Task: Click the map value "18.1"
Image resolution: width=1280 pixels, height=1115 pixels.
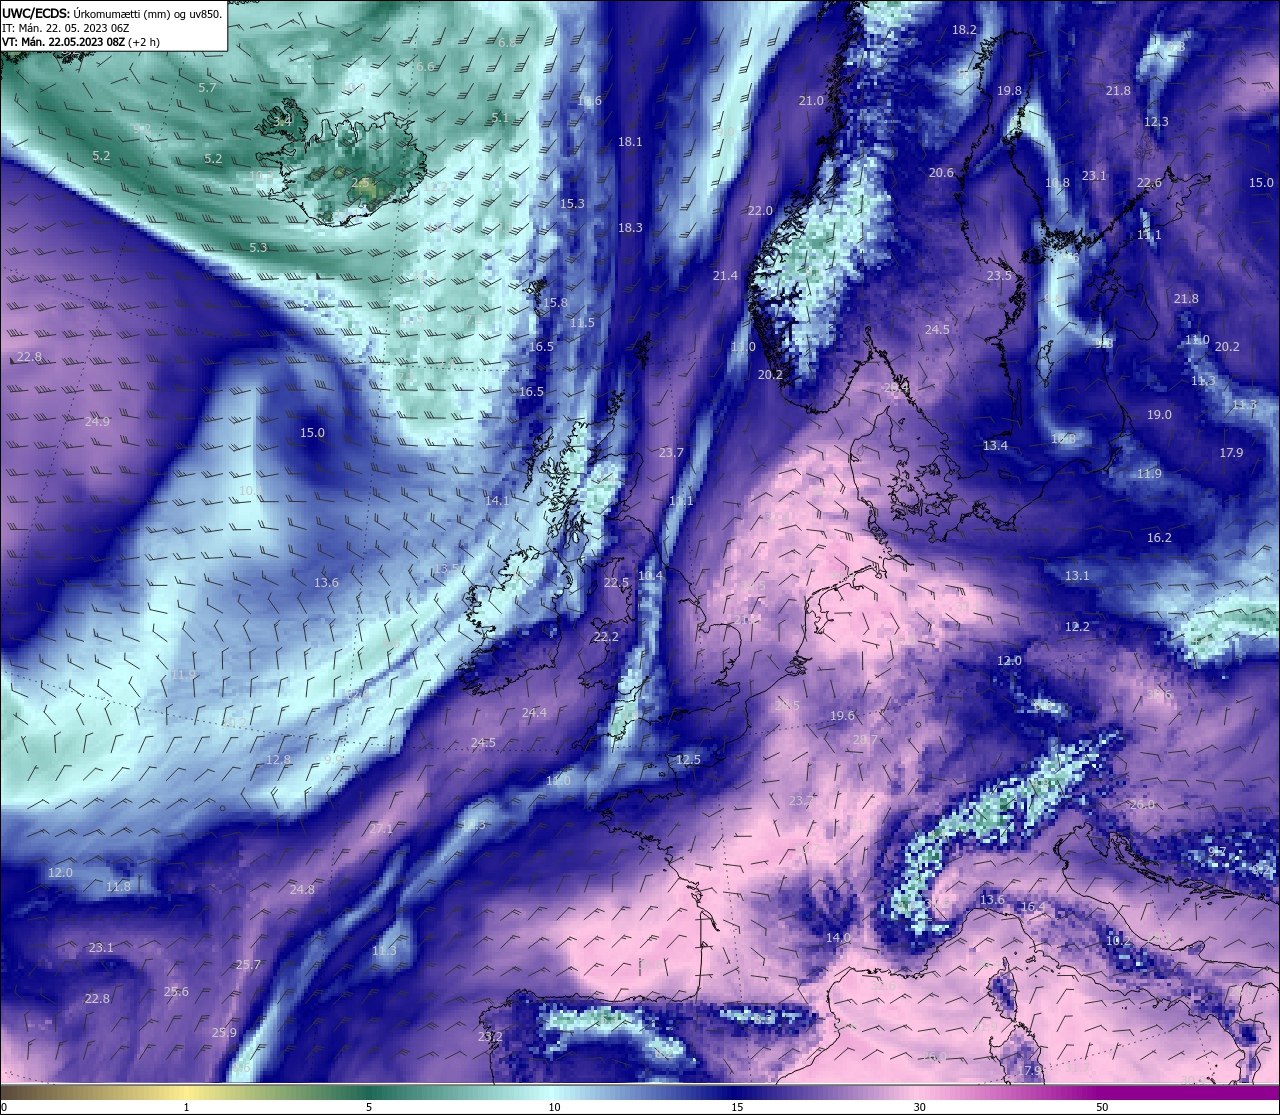Action: [630, 142]
